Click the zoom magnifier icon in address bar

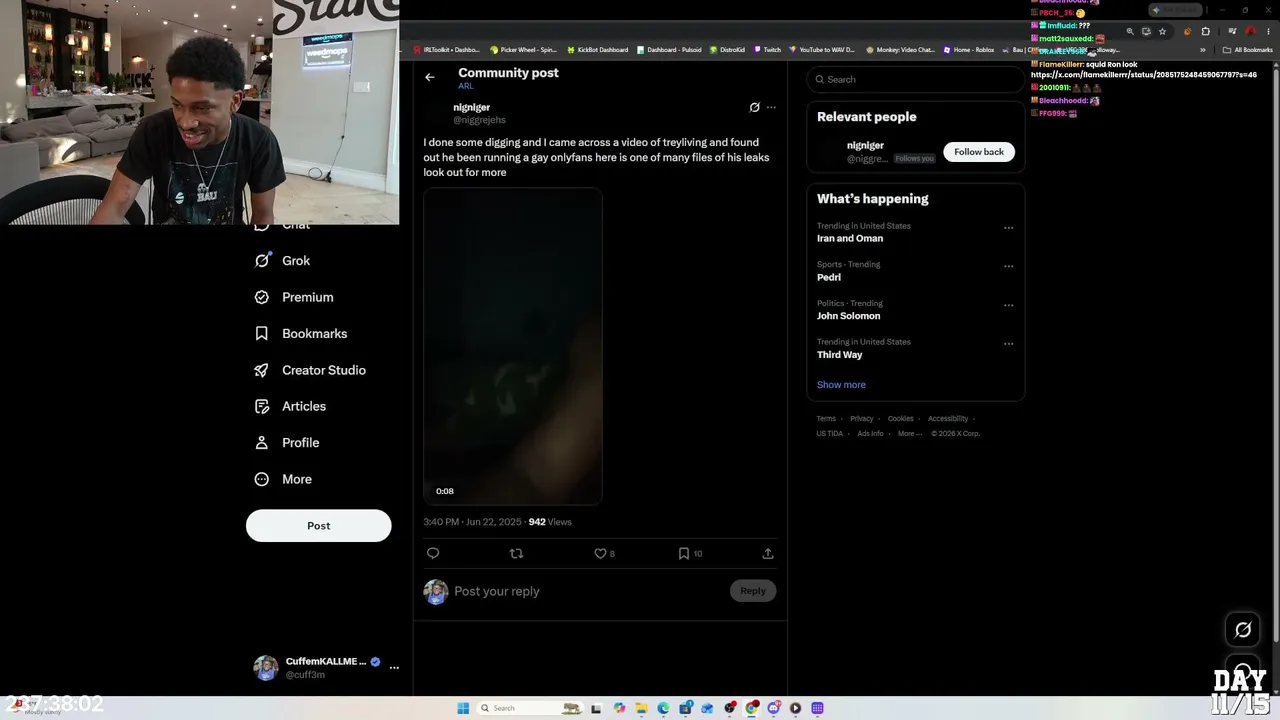coord(1130,32)
